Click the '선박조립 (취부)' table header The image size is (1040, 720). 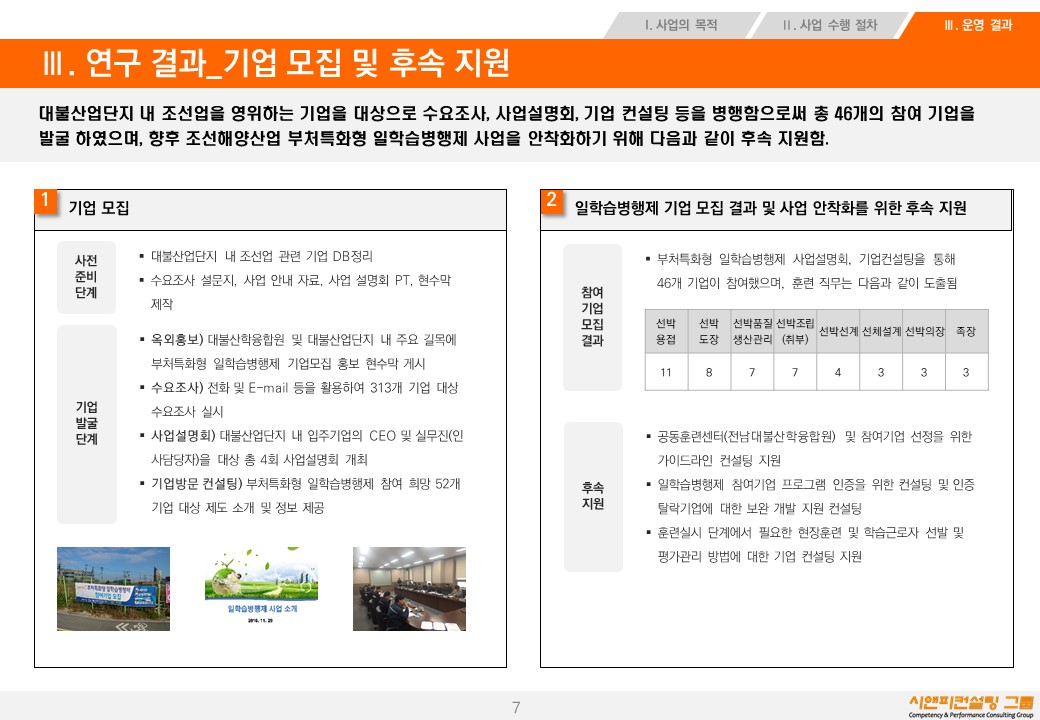[x=795, y=331]
